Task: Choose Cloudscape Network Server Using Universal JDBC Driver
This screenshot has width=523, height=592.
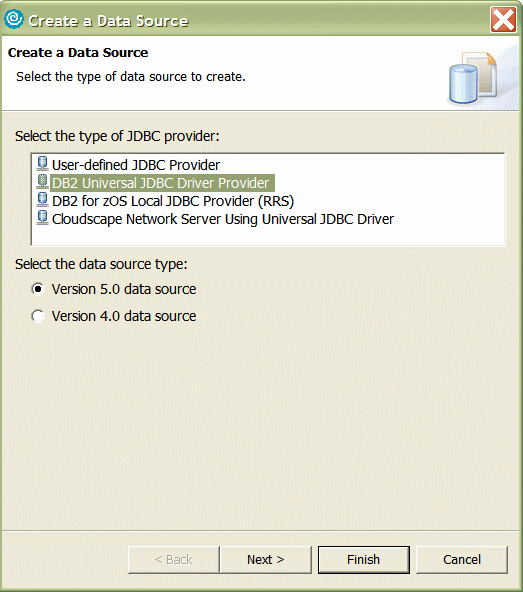Action: coord(223,219)
